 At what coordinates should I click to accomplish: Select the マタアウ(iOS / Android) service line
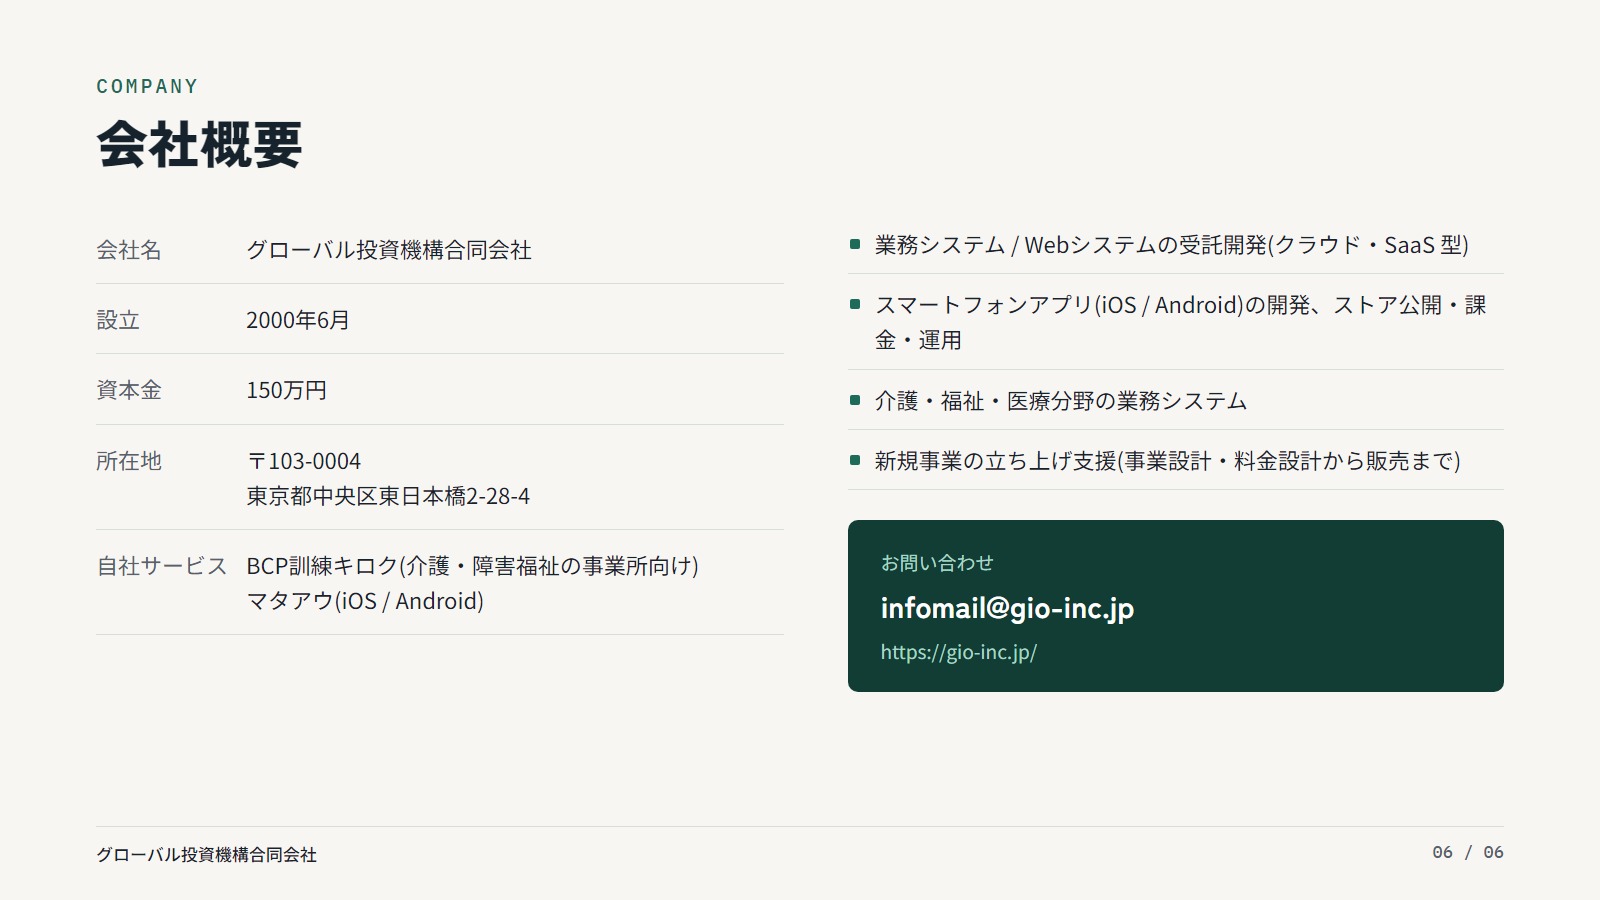pyautogui.click(x=365, y=601)
